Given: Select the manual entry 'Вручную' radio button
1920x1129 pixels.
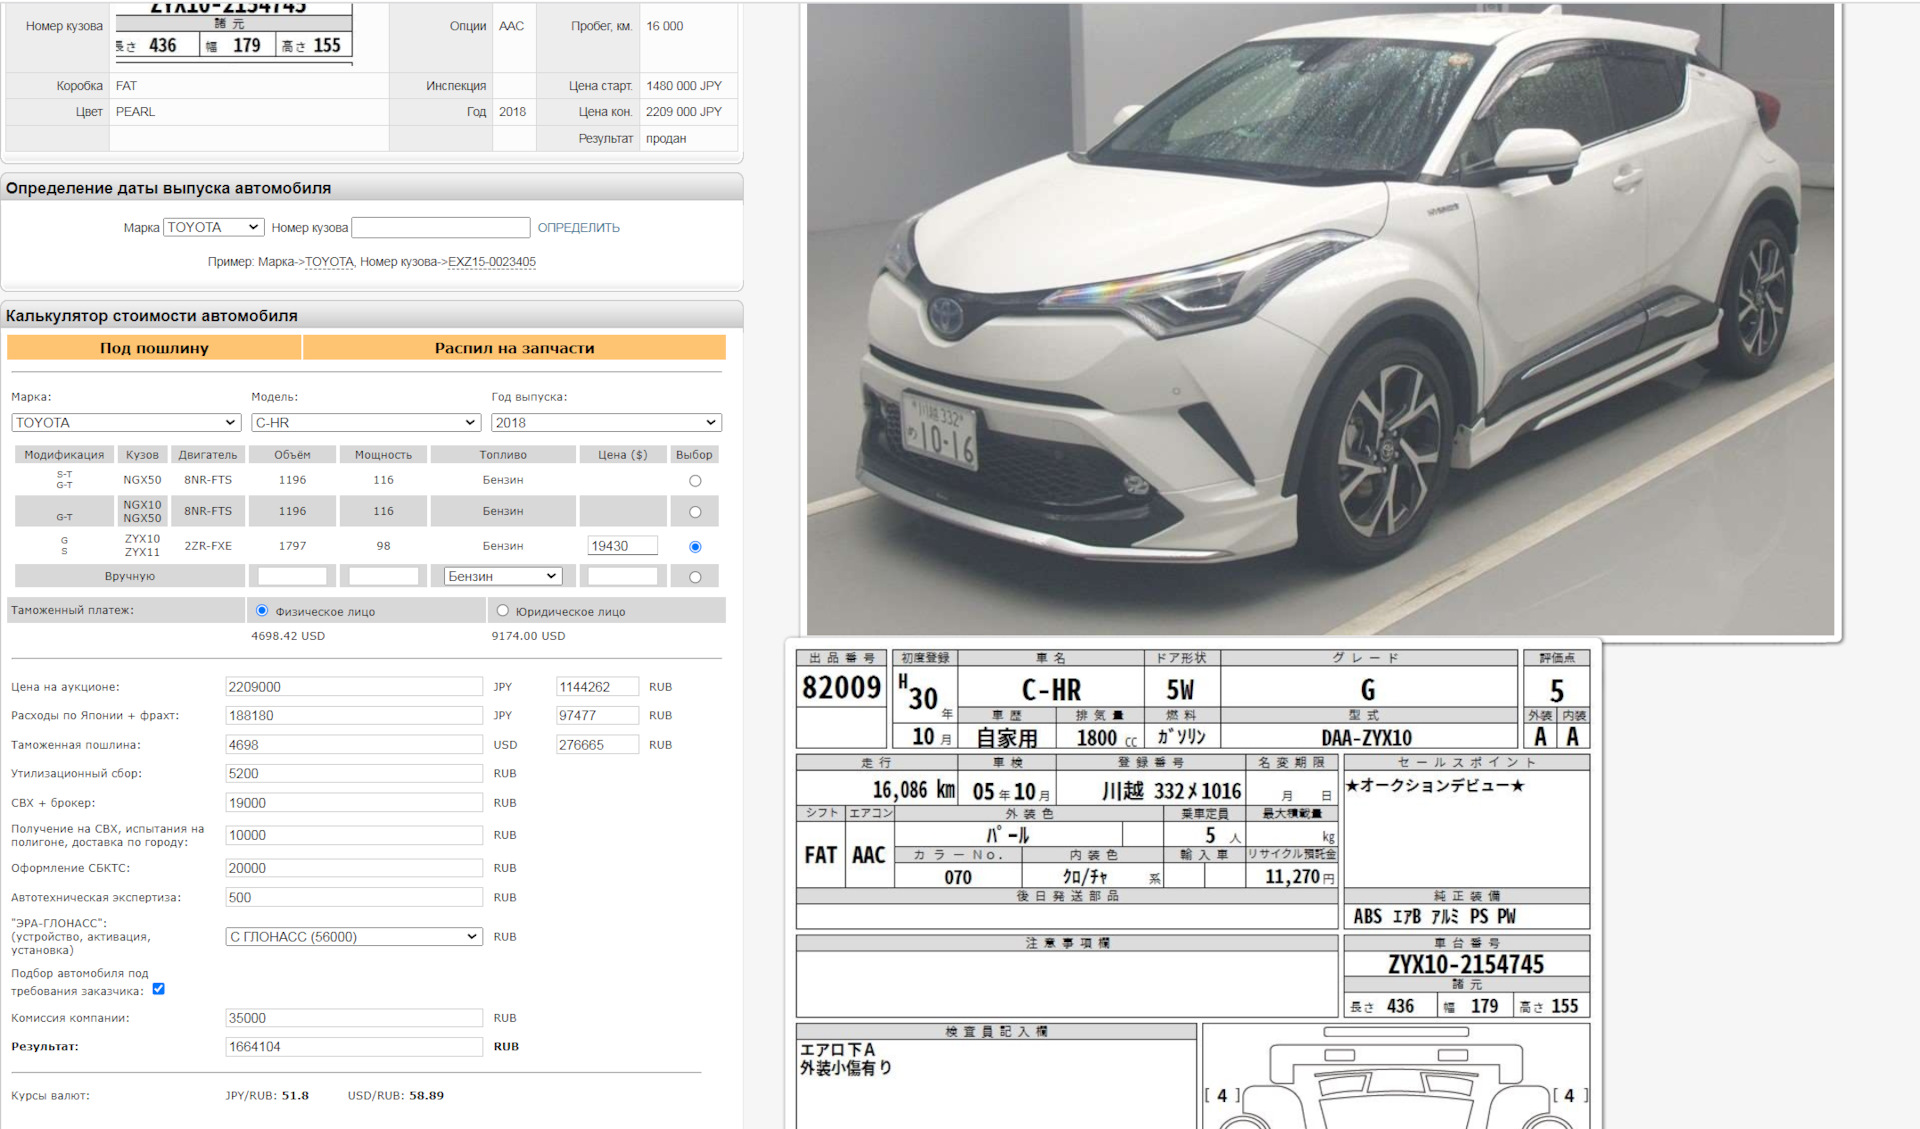Looking at the screenshot, I should [695, 577].
